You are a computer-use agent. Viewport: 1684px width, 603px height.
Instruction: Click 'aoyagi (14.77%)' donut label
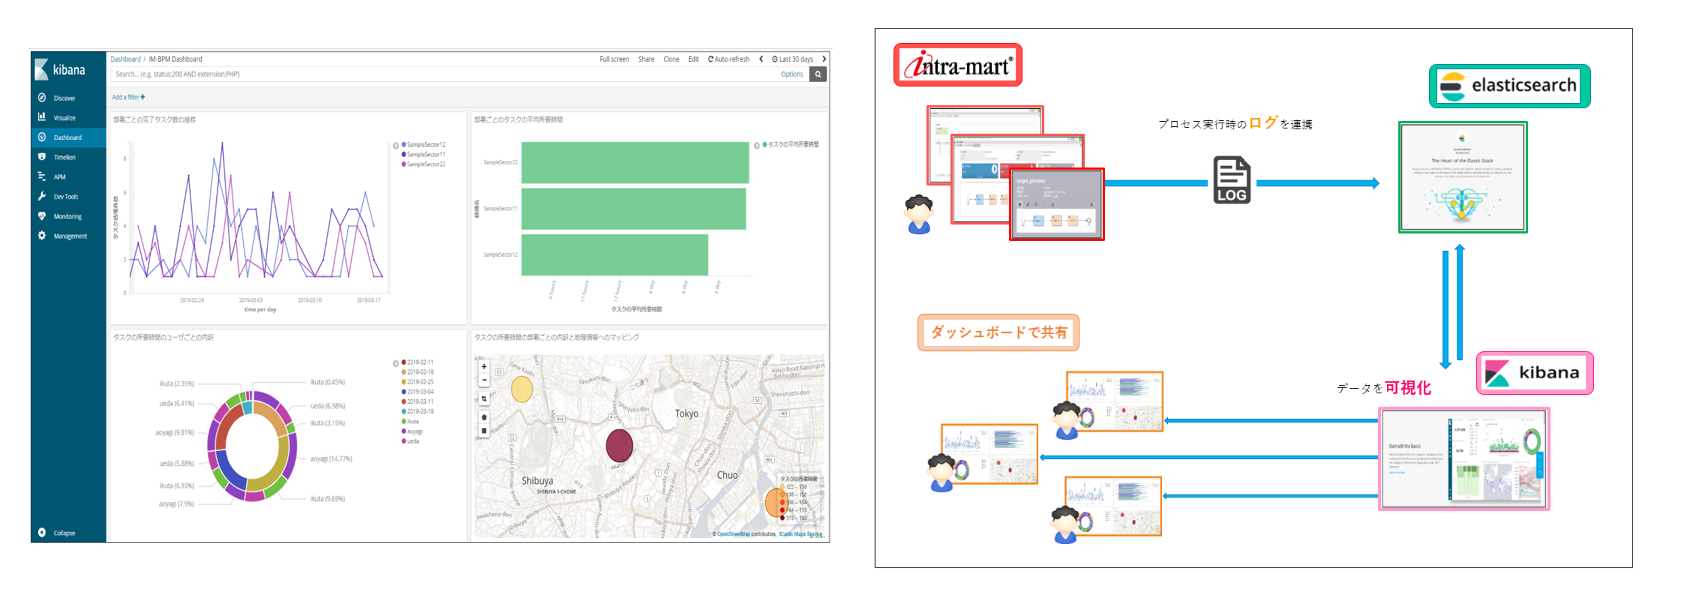point(331,459)
